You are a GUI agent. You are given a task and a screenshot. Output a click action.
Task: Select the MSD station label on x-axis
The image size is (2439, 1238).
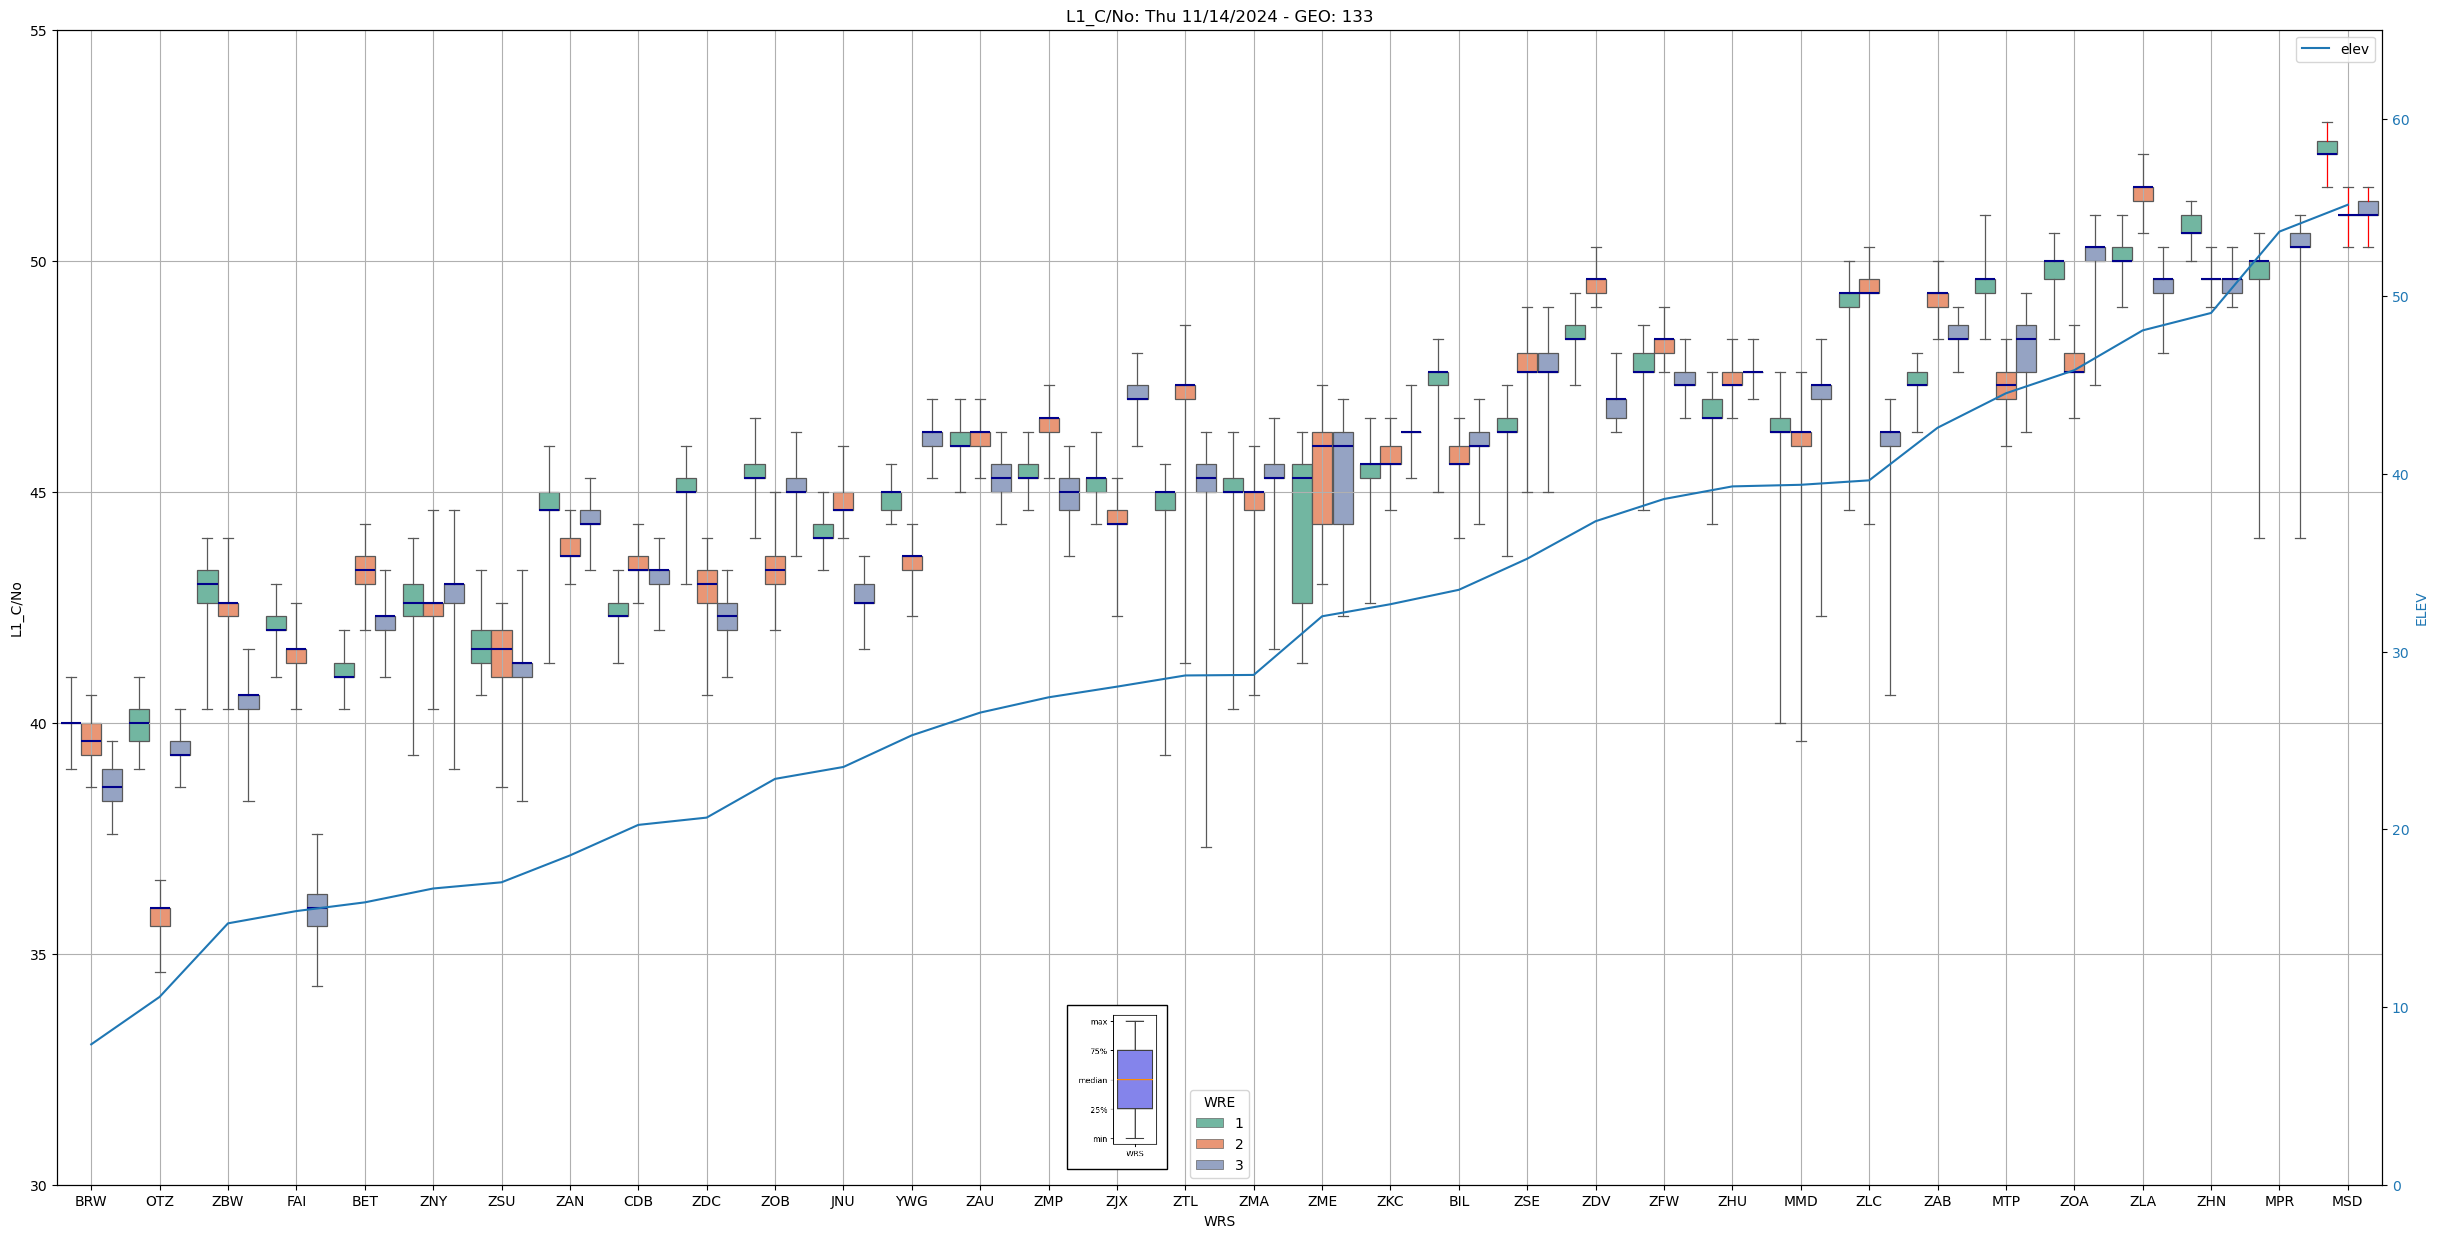coord(2347,1201)
